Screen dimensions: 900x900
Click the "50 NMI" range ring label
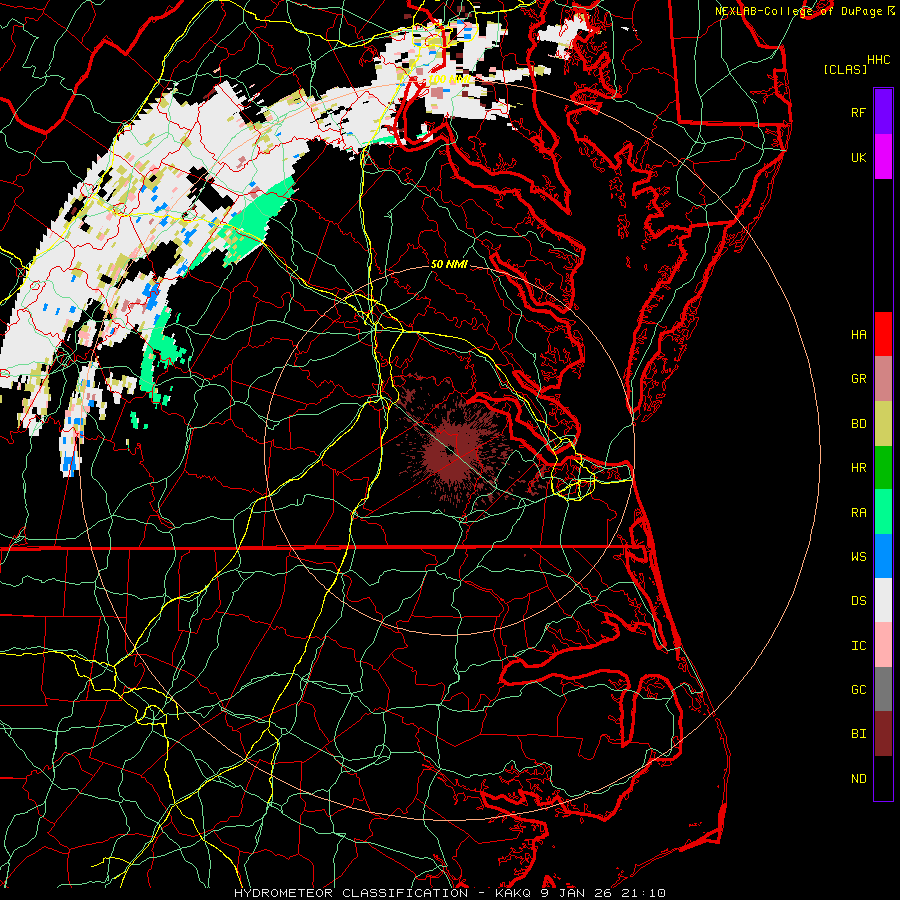(449, 264)
